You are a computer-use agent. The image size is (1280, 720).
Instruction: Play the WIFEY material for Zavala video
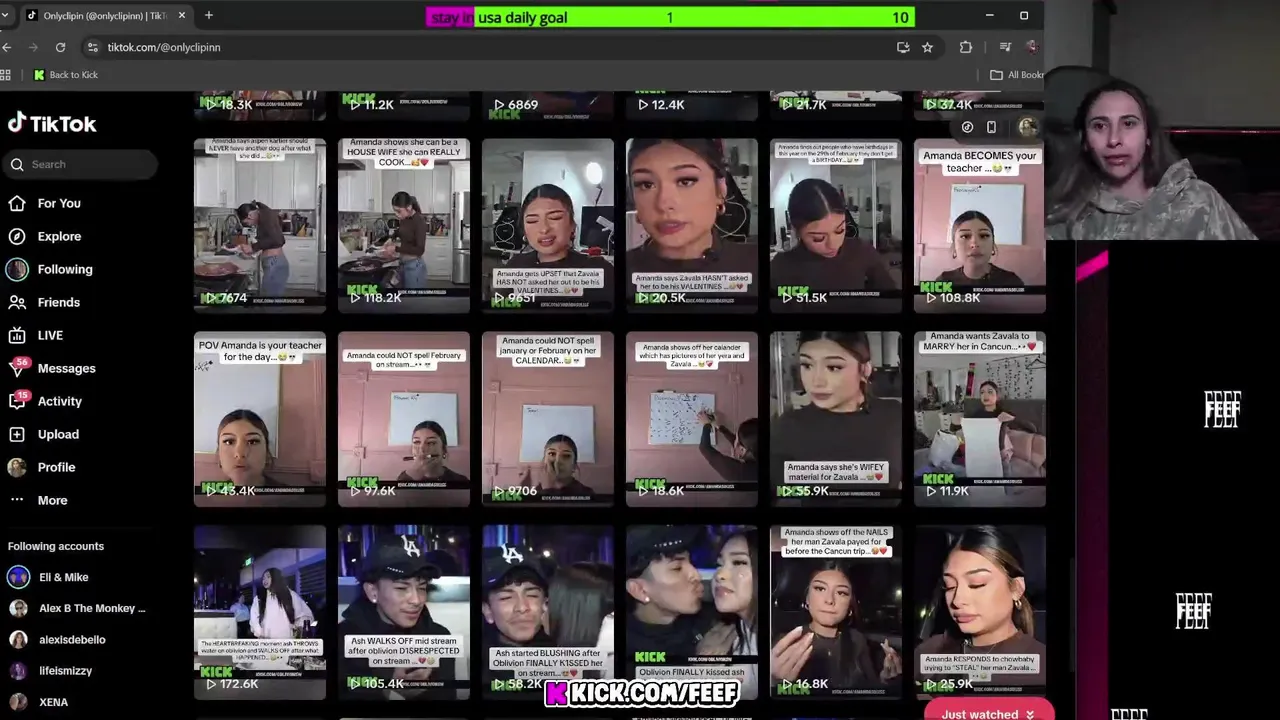836,419
